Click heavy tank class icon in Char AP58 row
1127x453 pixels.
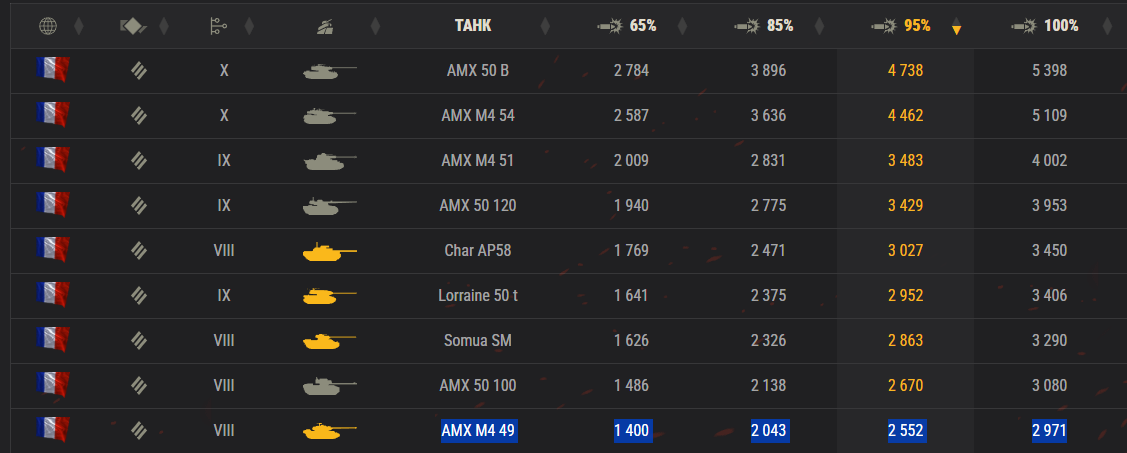[139, 250]
